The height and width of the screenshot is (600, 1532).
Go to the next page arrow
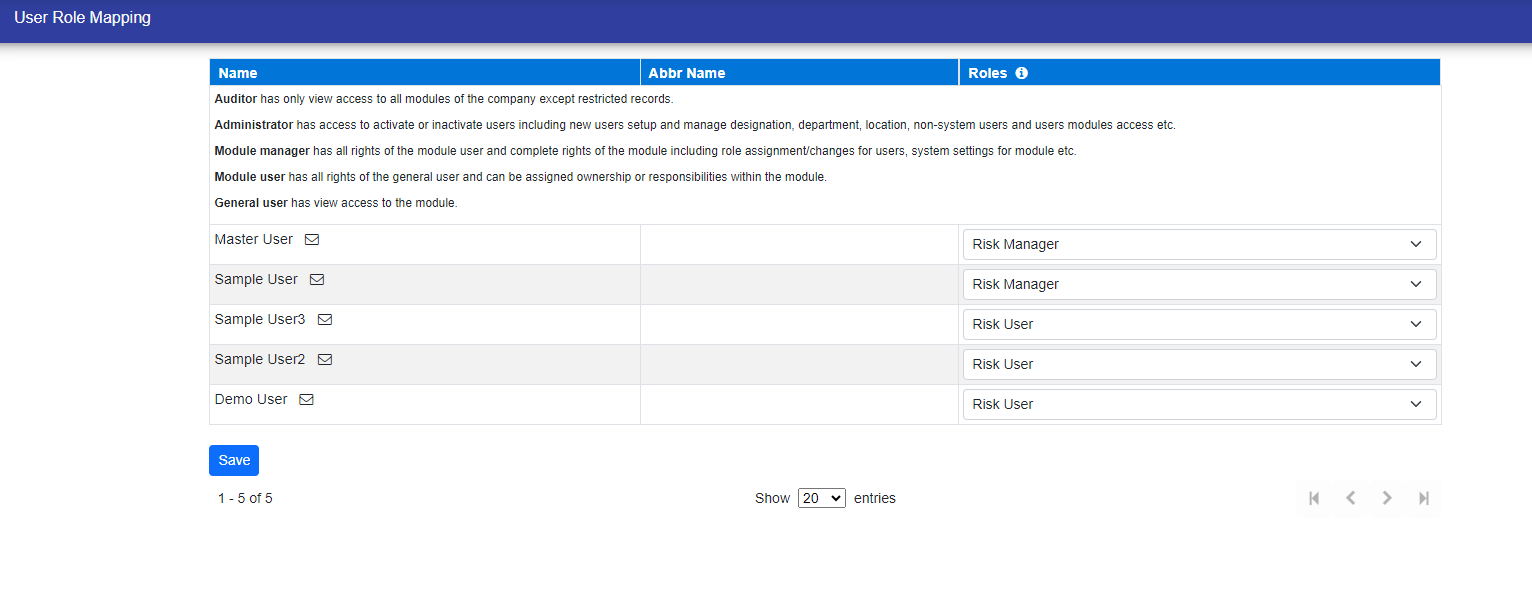pyautogui.click(x=1387, y=498)
